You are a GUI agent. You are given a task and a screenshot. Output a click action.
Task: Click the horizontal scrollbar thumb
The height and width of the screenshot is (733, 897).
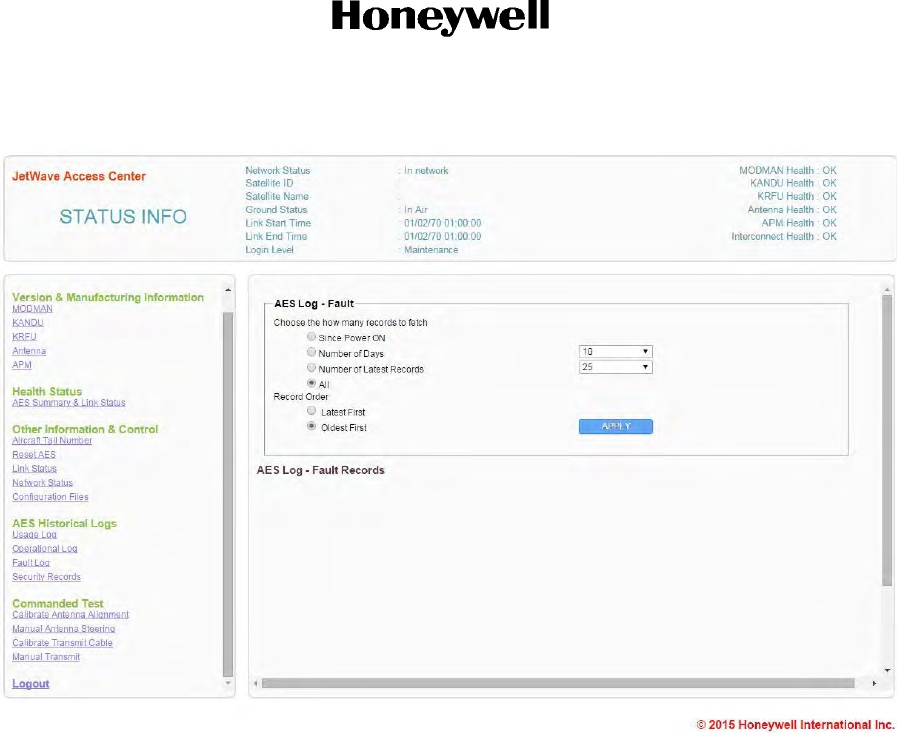(x=558, y=683)
